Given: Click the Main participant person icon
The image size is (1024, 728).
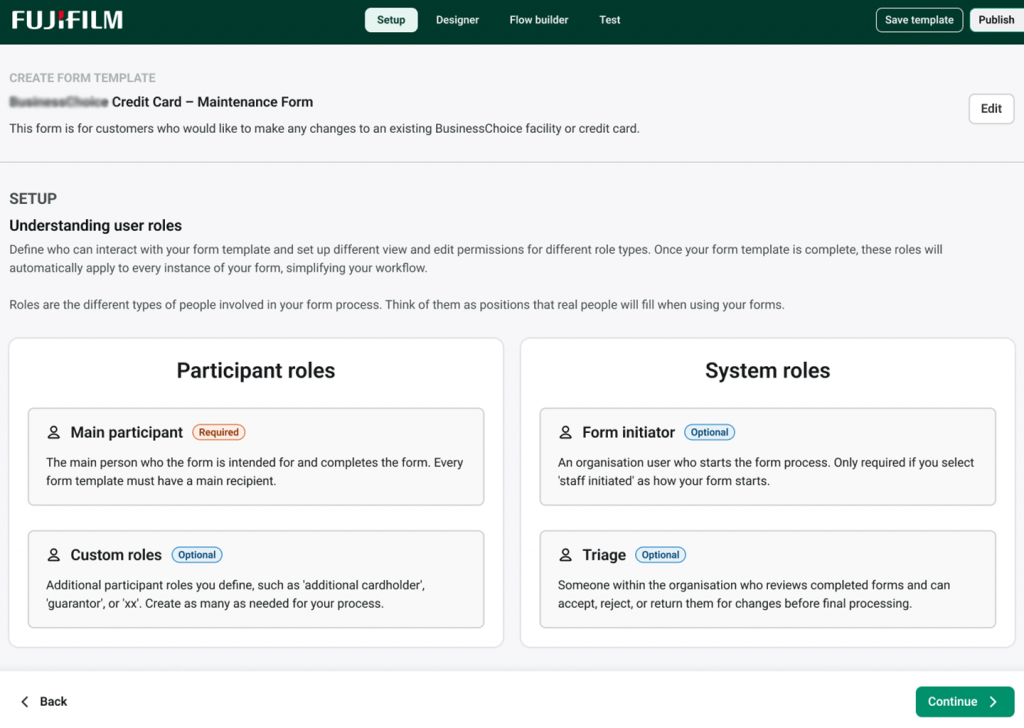Looking at the screenshot, I should point(55,432).
